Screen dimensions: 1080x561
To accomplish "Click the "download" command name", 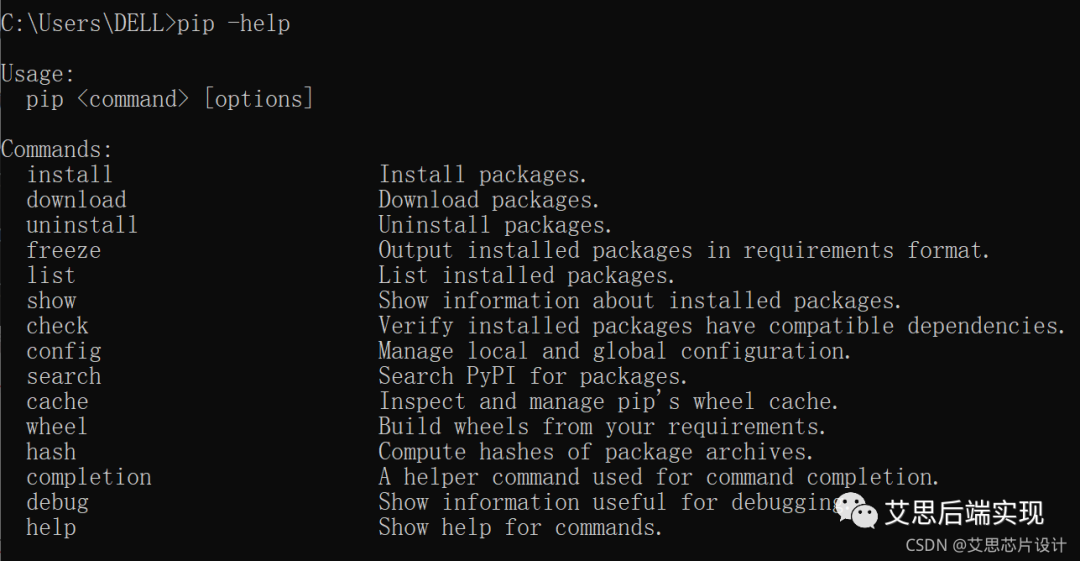I will click(x=76, y=200).
